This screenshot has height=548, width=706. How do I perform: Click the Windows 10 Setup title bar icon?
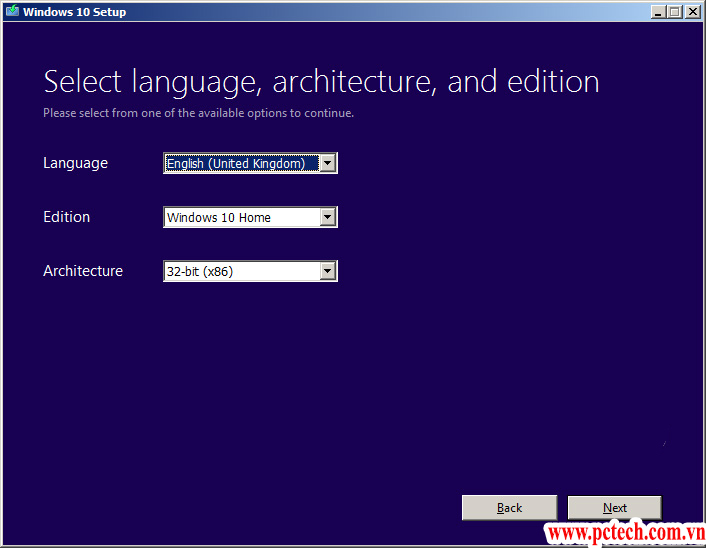[x=13, y=12]
